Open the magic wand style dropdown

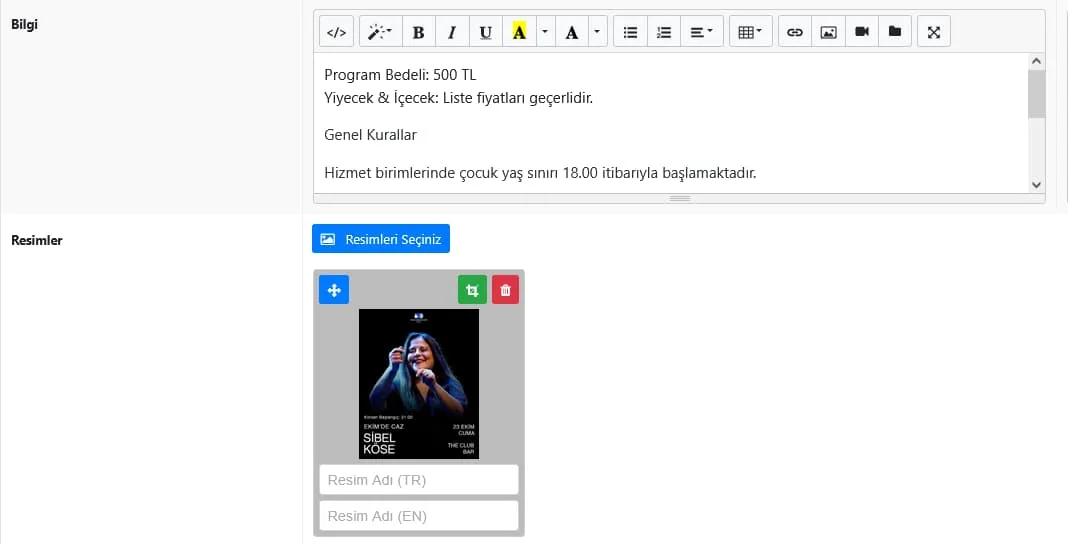coord(380,32)
